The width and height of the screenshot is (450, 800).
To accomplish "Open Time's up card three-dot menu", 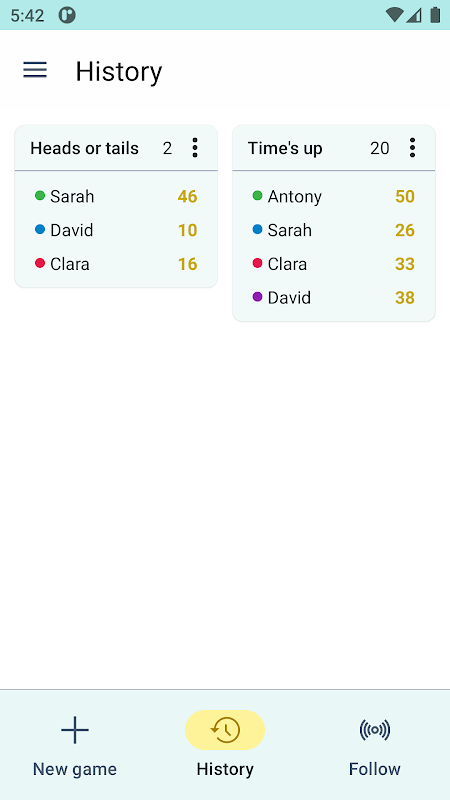I will [412, 148].
